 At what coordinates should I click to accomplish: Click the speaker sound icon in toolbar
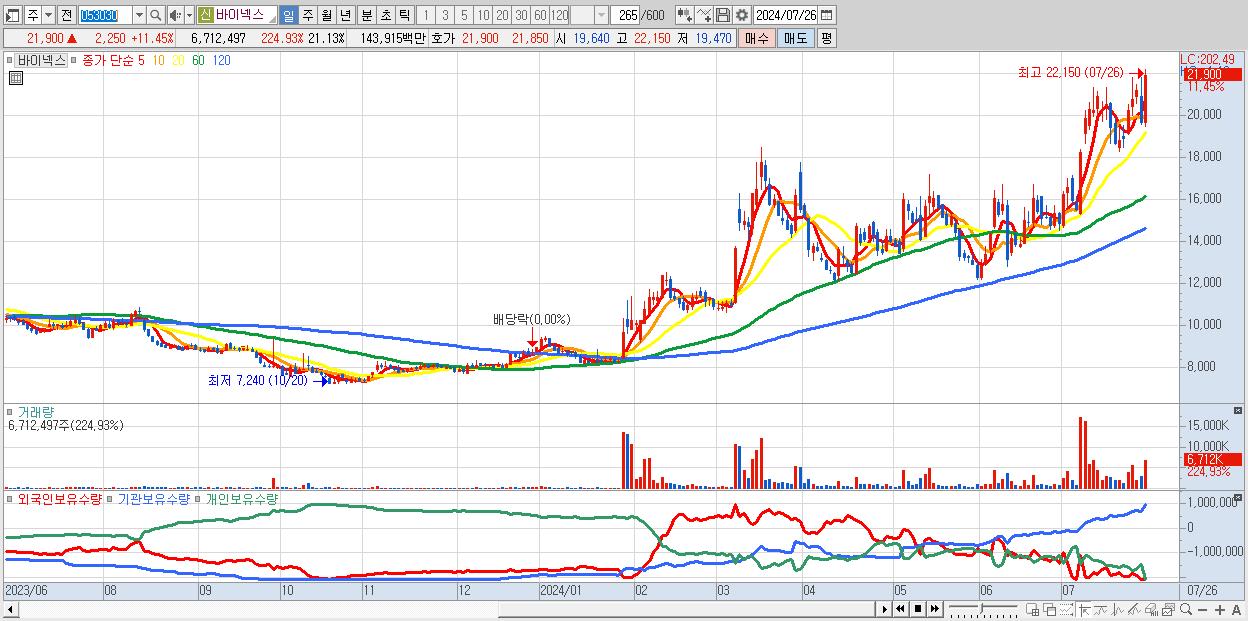pos(175,15)
